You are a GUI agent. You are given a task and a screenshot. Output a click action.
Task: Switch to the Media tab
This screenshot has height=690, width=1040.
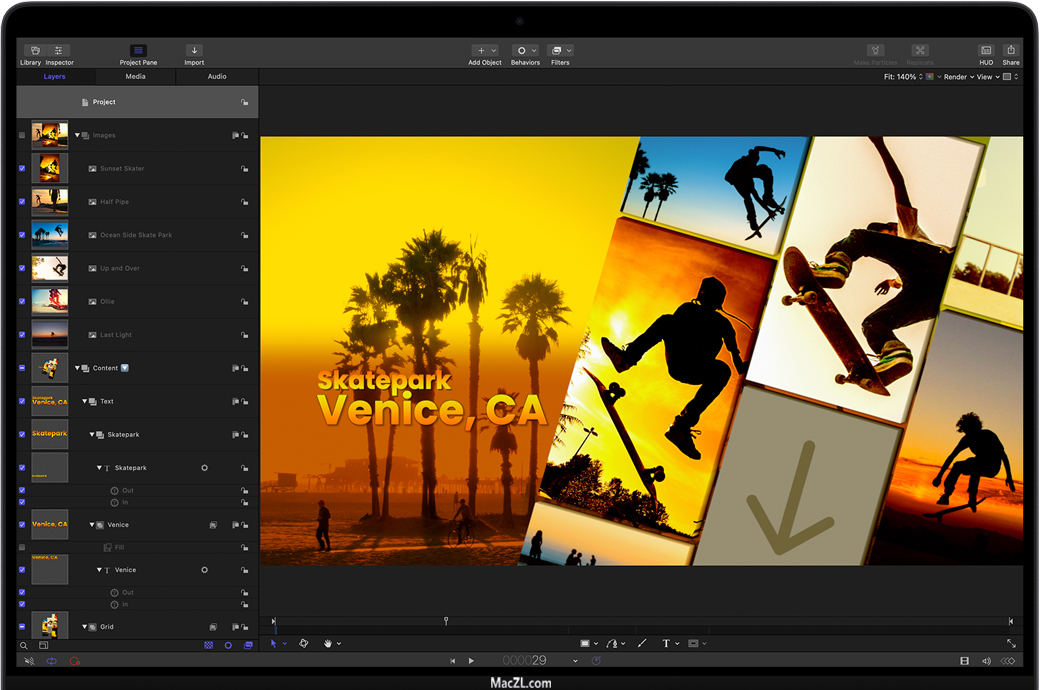pos(135,76)
